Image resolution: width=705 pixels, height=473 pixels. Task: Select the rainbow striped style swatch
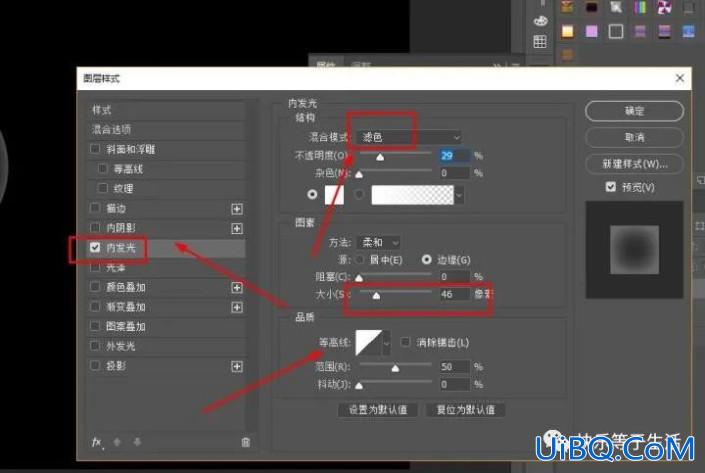coord(640,7)
